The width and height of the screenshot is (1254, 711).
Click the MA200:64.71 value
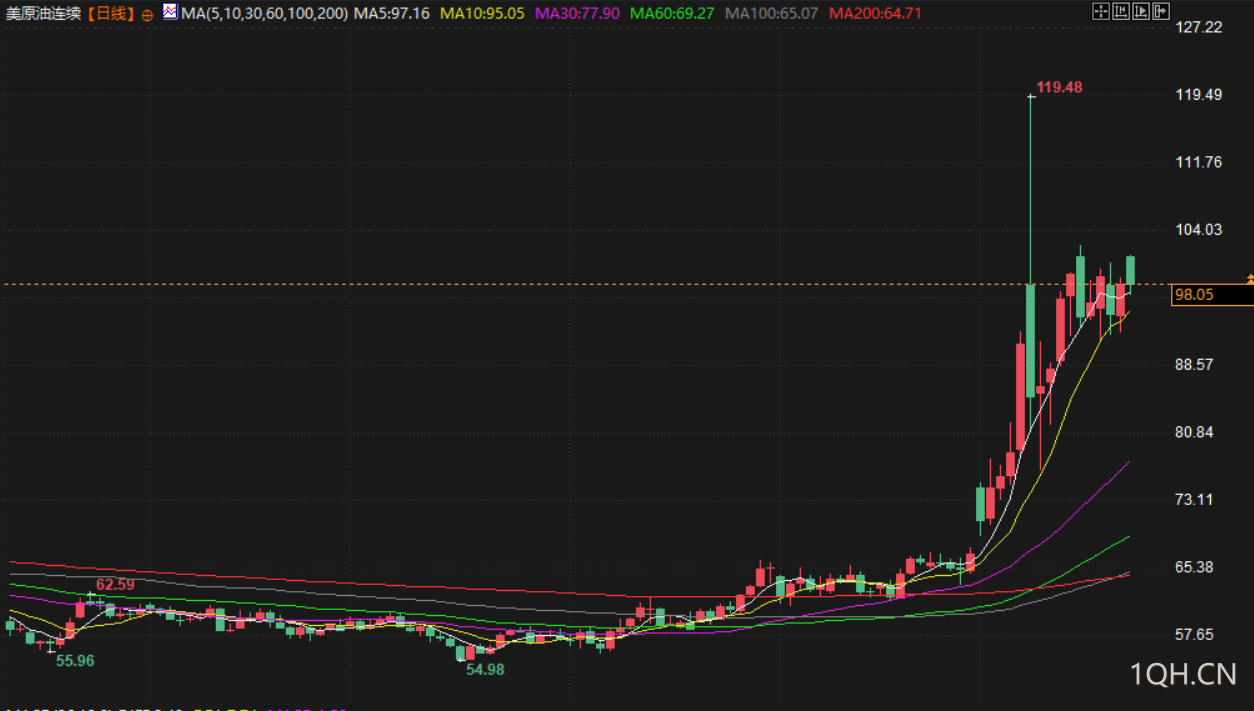(875, 14)
